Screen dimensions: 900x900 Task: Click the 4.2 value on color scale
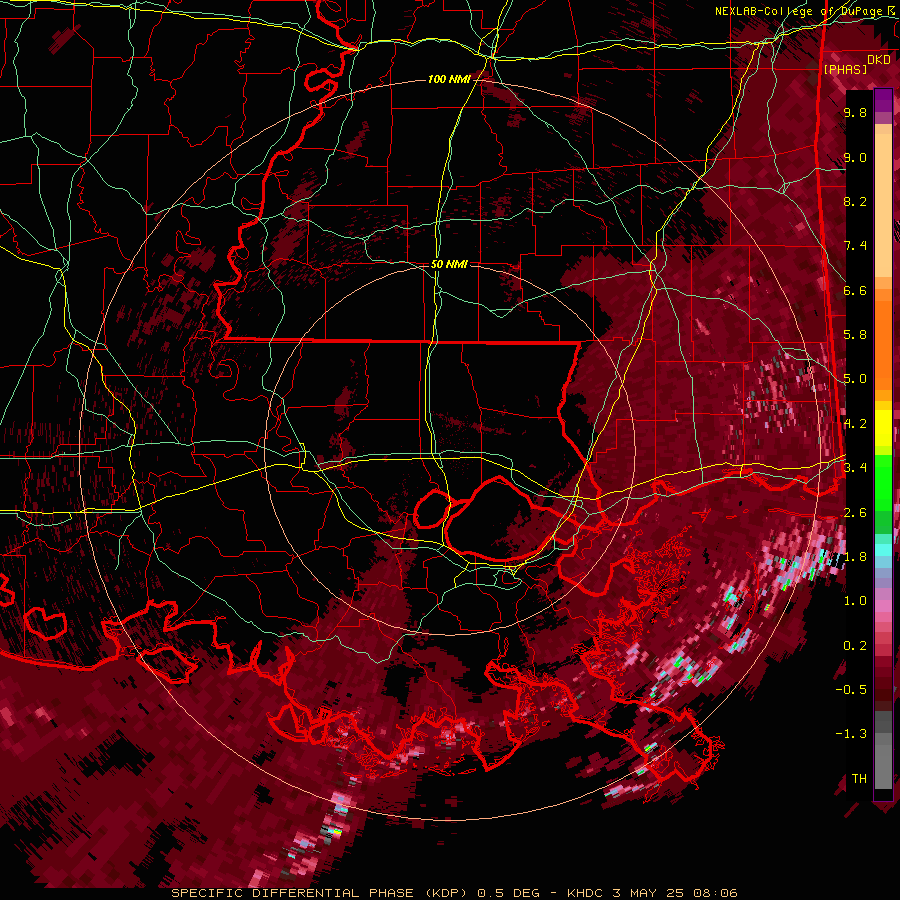(x=855, y=424)
